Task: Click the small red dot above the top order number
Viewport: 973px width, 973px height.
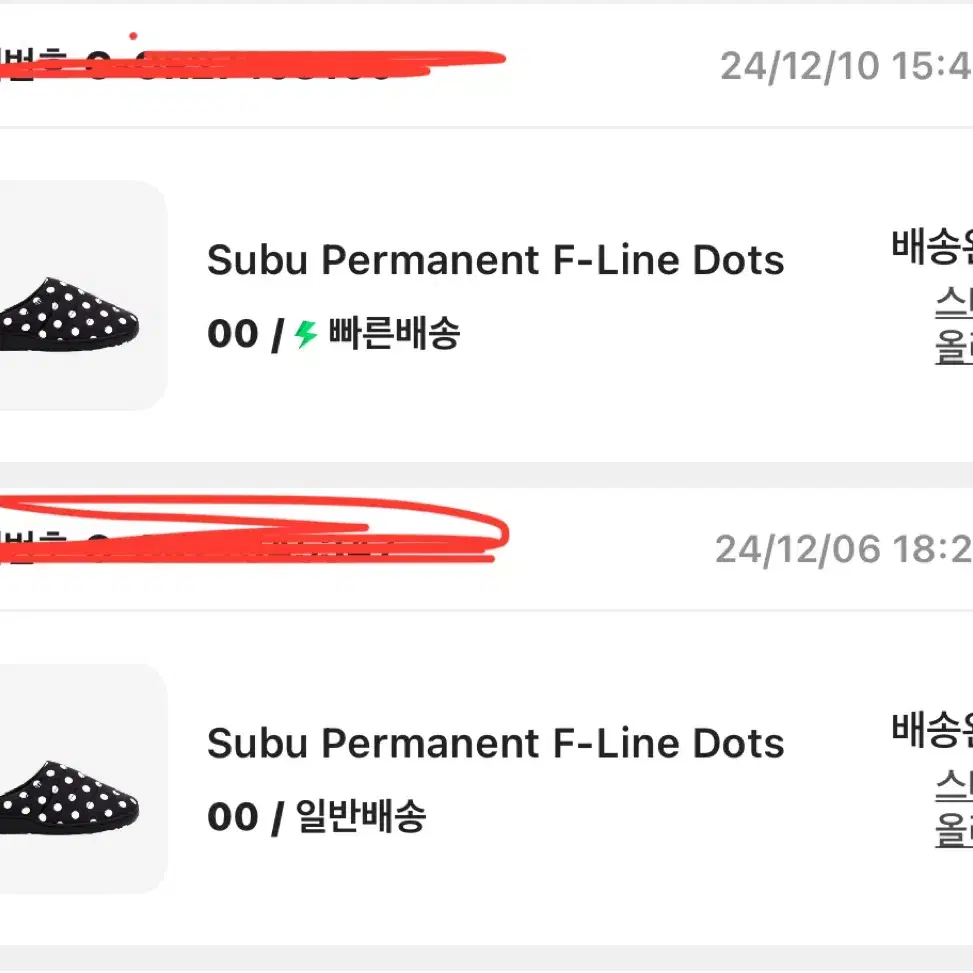Action: click(133, 36)
